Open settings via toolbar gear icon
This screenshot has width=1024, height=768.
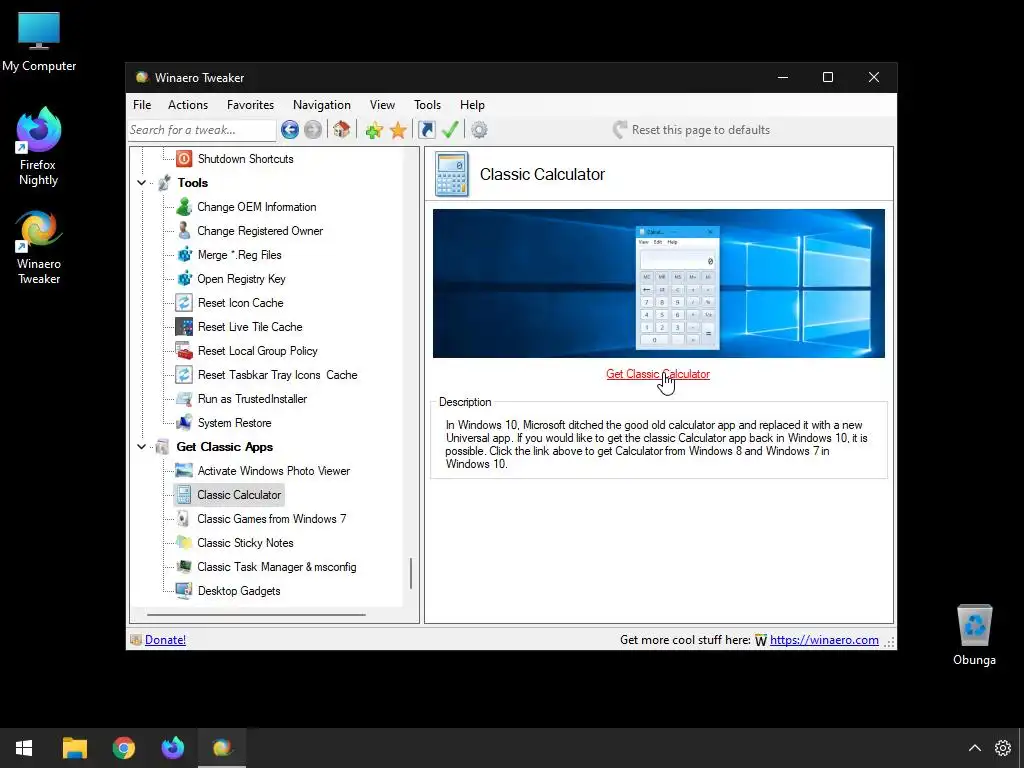point(479,130)
